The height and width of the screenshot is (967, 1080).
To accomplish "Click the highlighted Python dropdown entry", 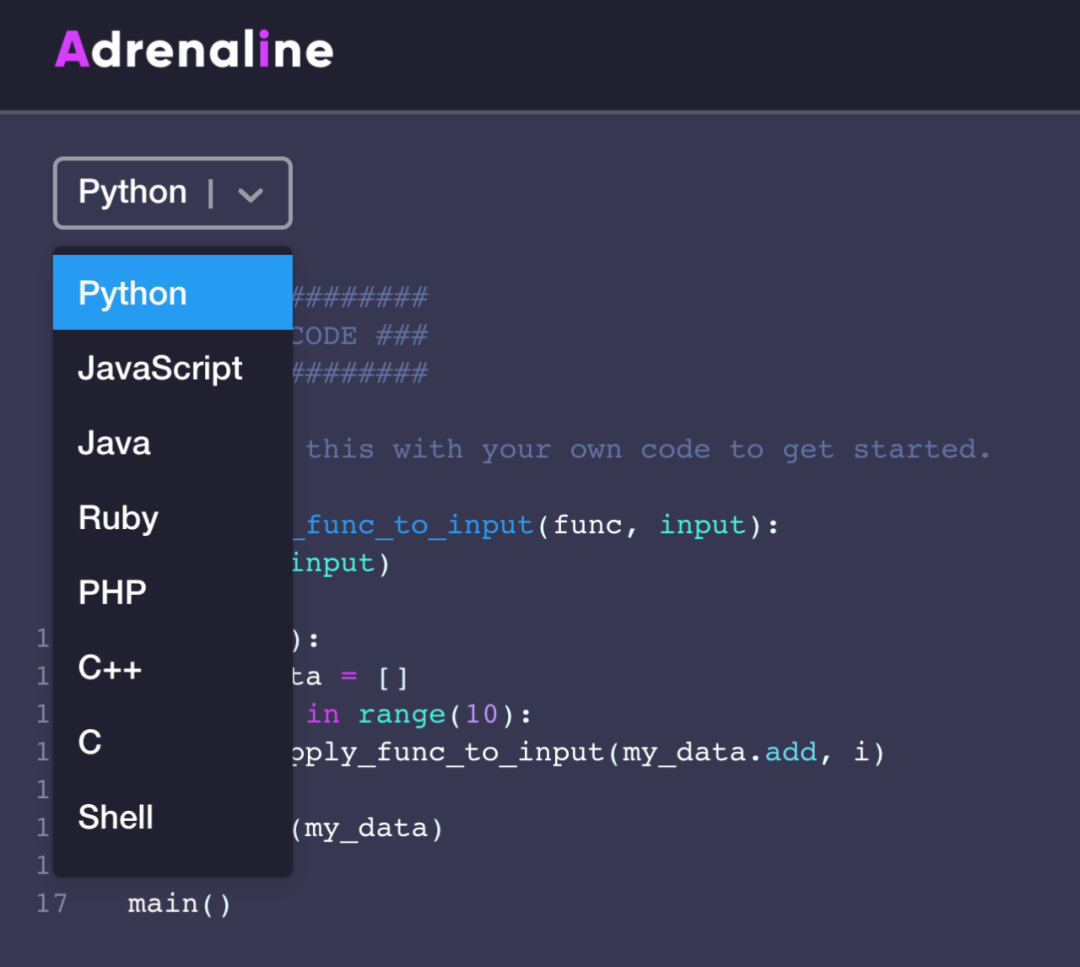I will (x=132, y=292).
